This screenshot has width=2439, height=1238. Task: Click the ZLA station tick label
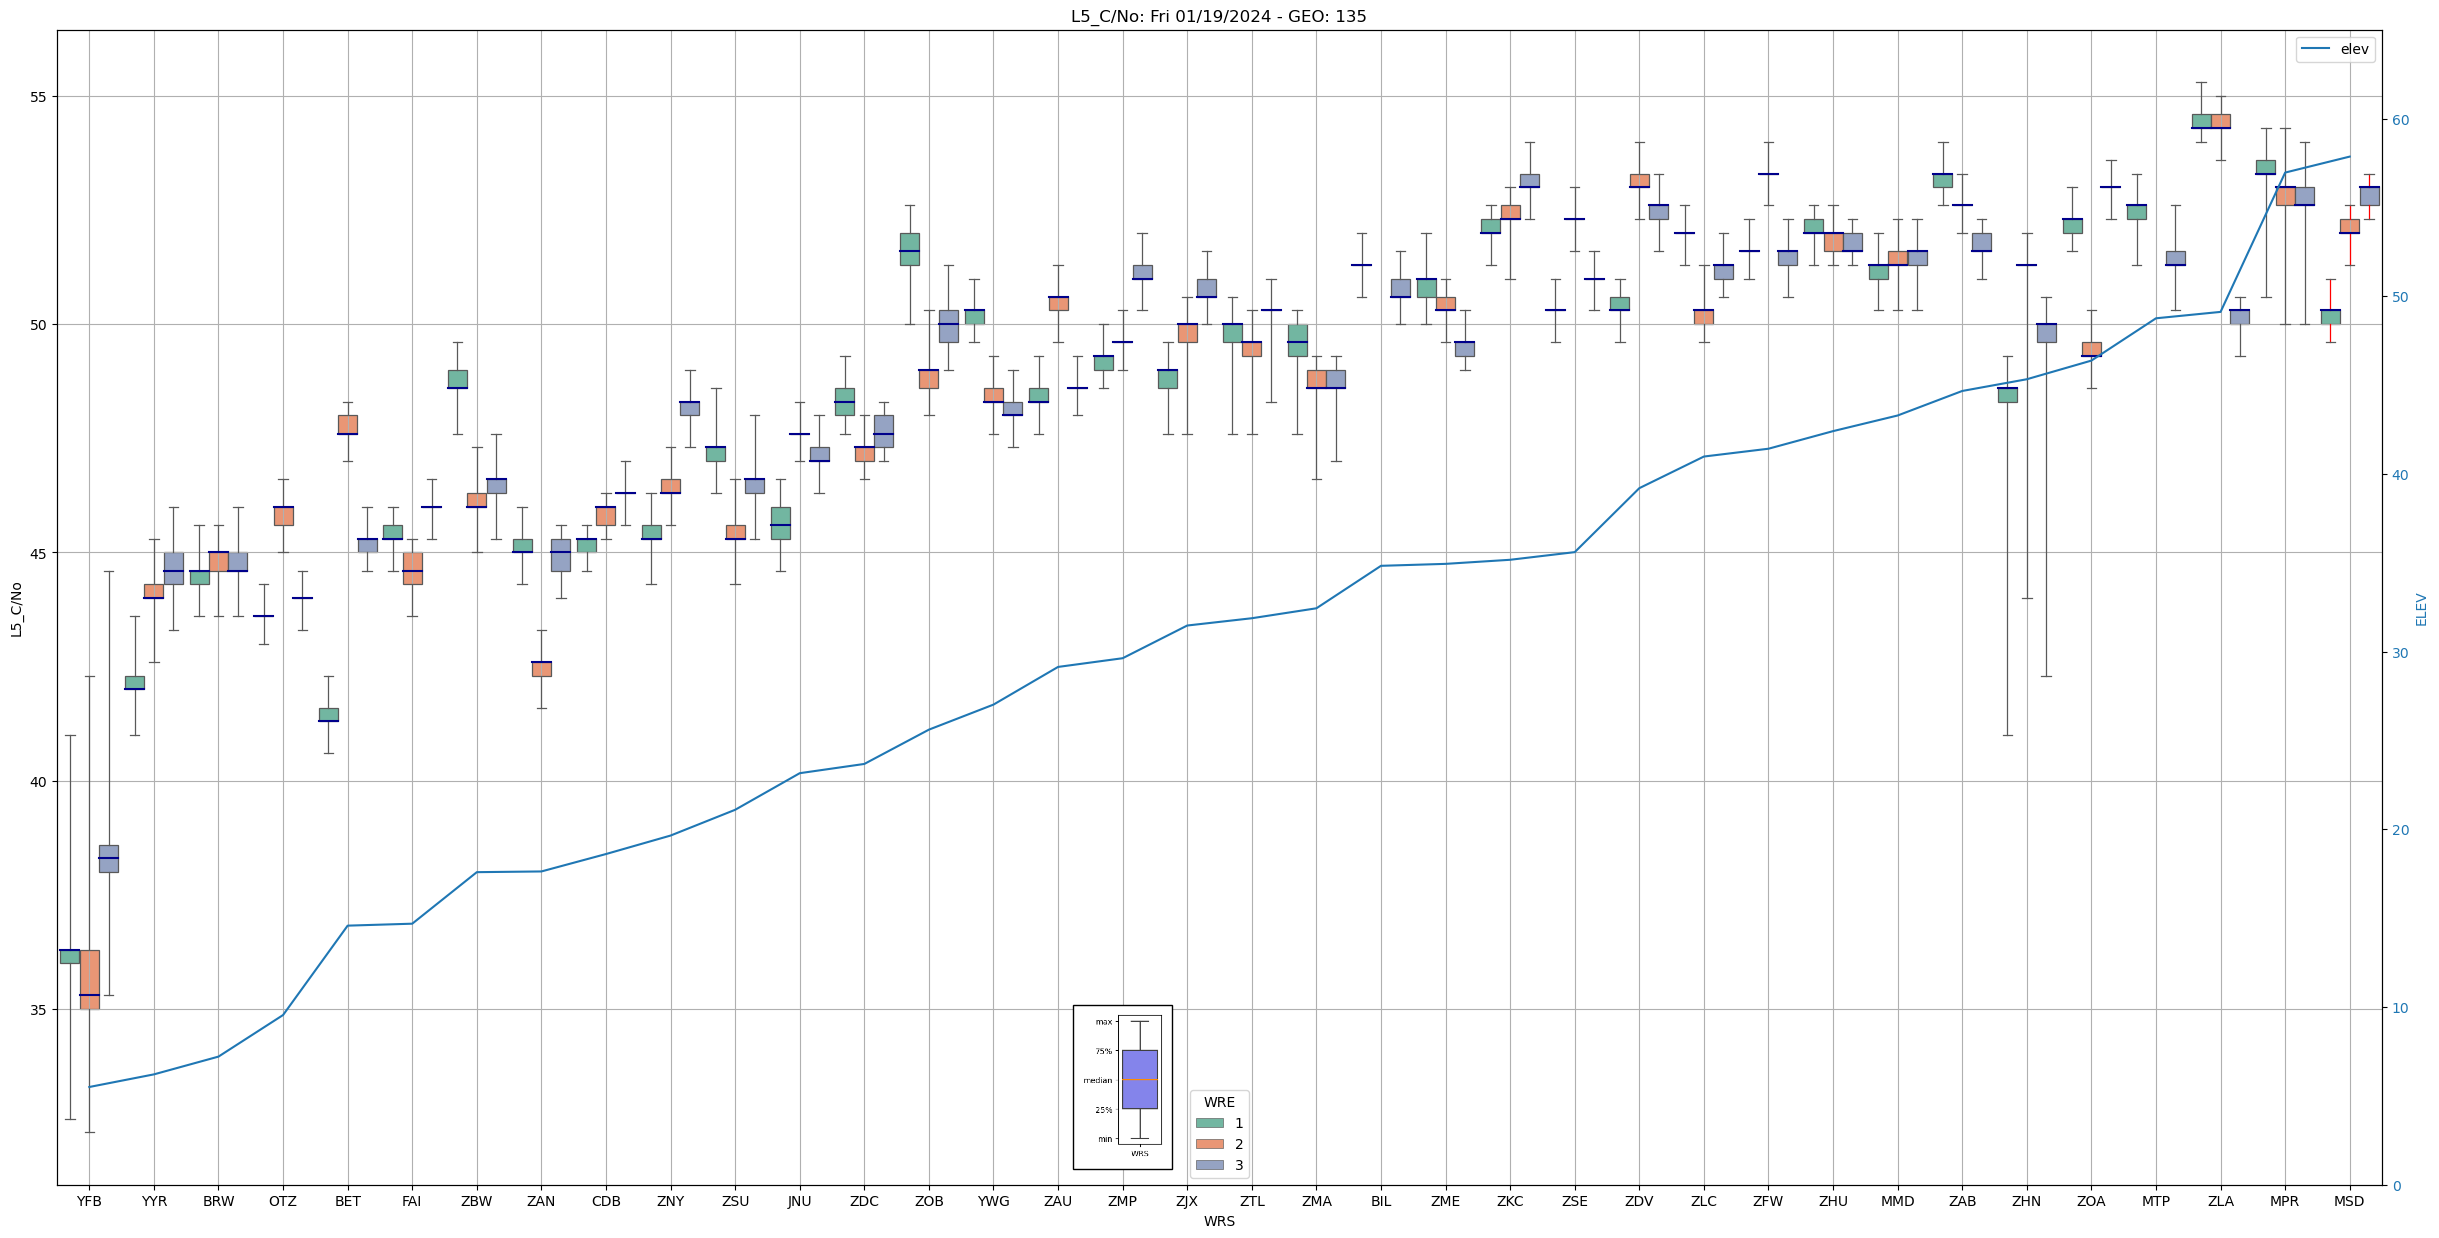point(2220,1201)
